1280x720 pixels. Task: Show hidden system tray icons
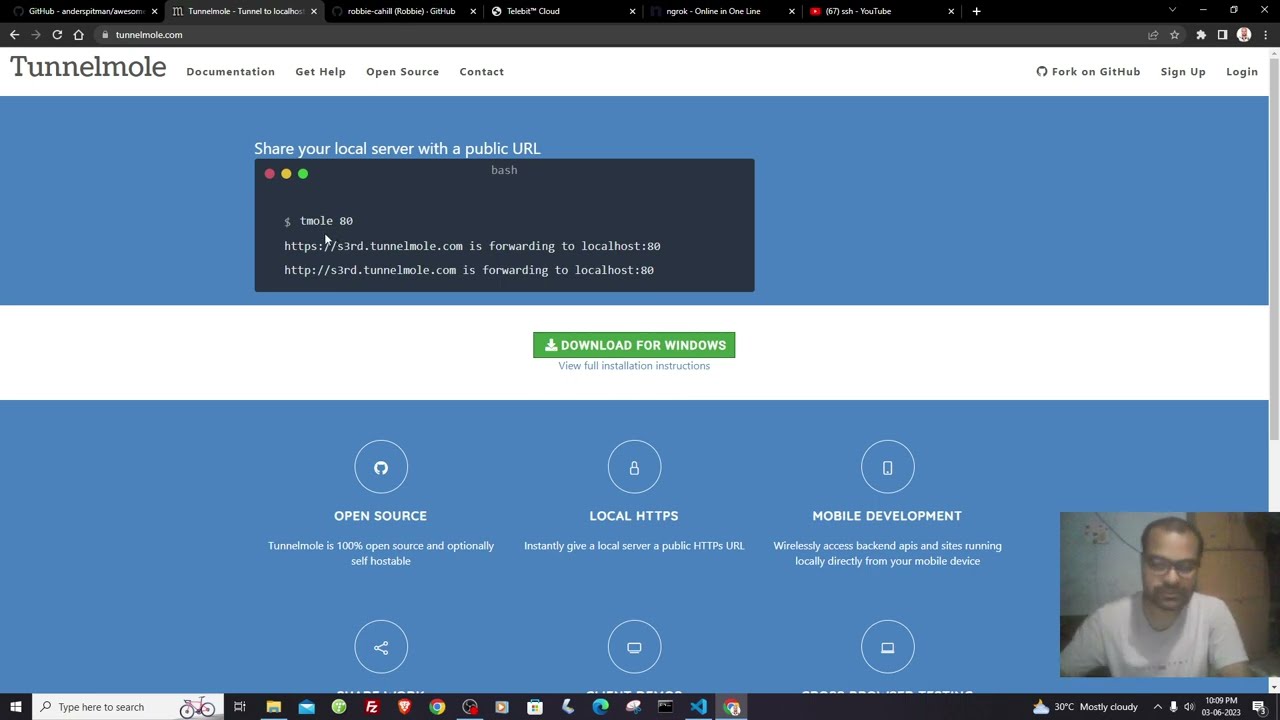1157,707
